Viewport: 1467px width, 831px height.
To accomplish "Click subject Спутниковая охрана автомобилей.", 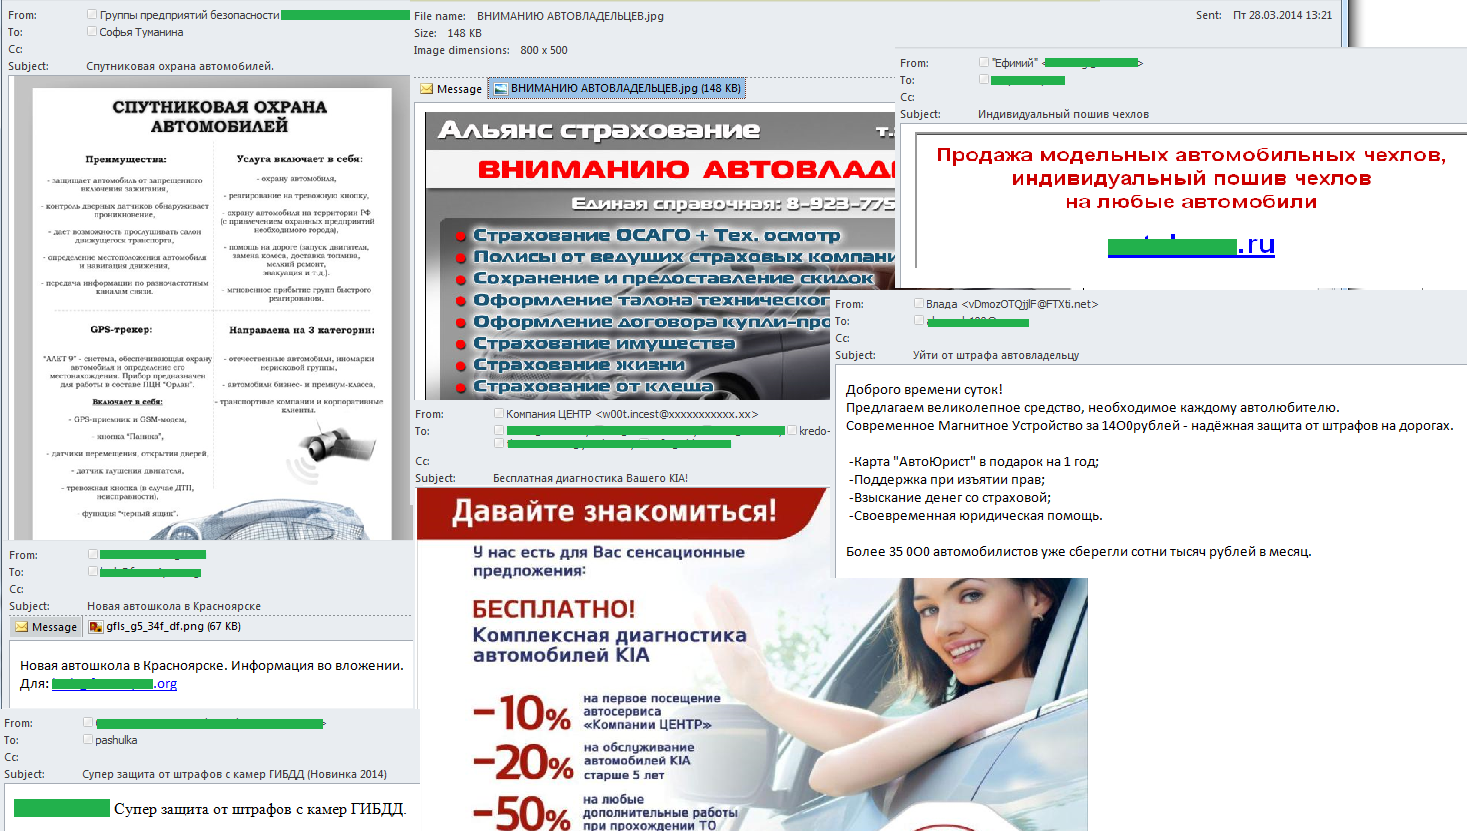I will point(180,66).
